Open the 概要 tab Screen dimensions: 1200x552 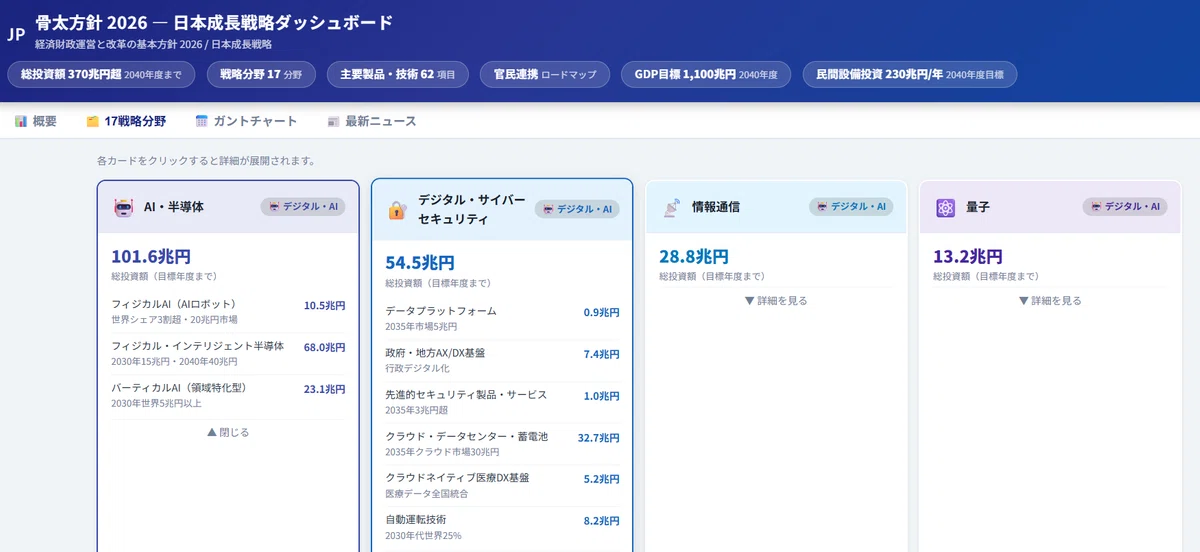click(36, 121)
